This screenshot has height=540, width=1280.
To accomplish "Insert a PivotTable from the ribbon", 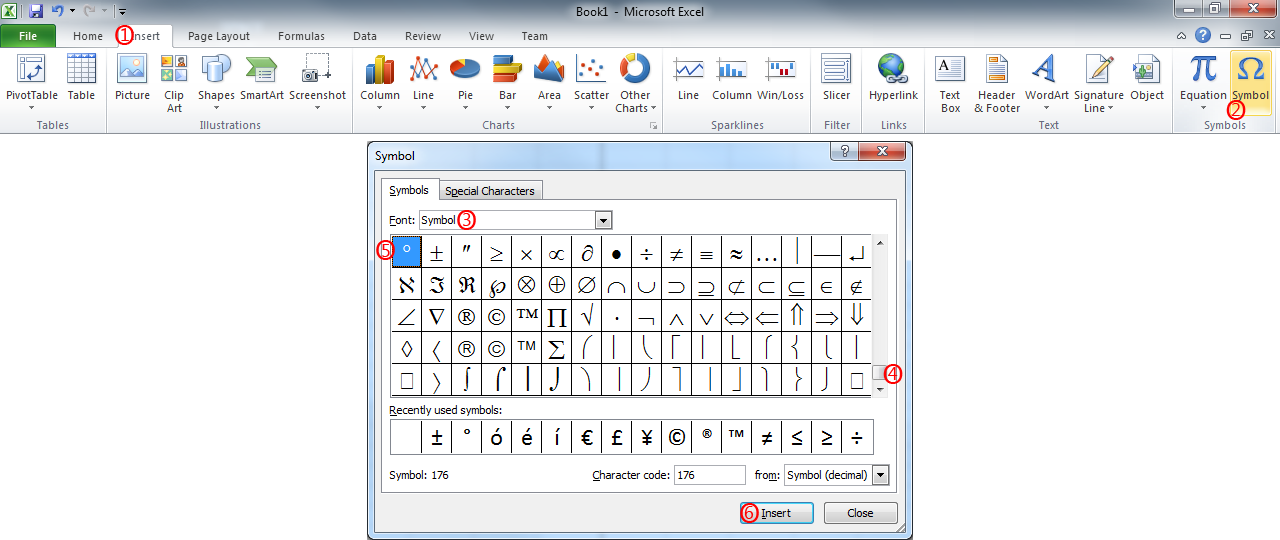I will 32,82.
